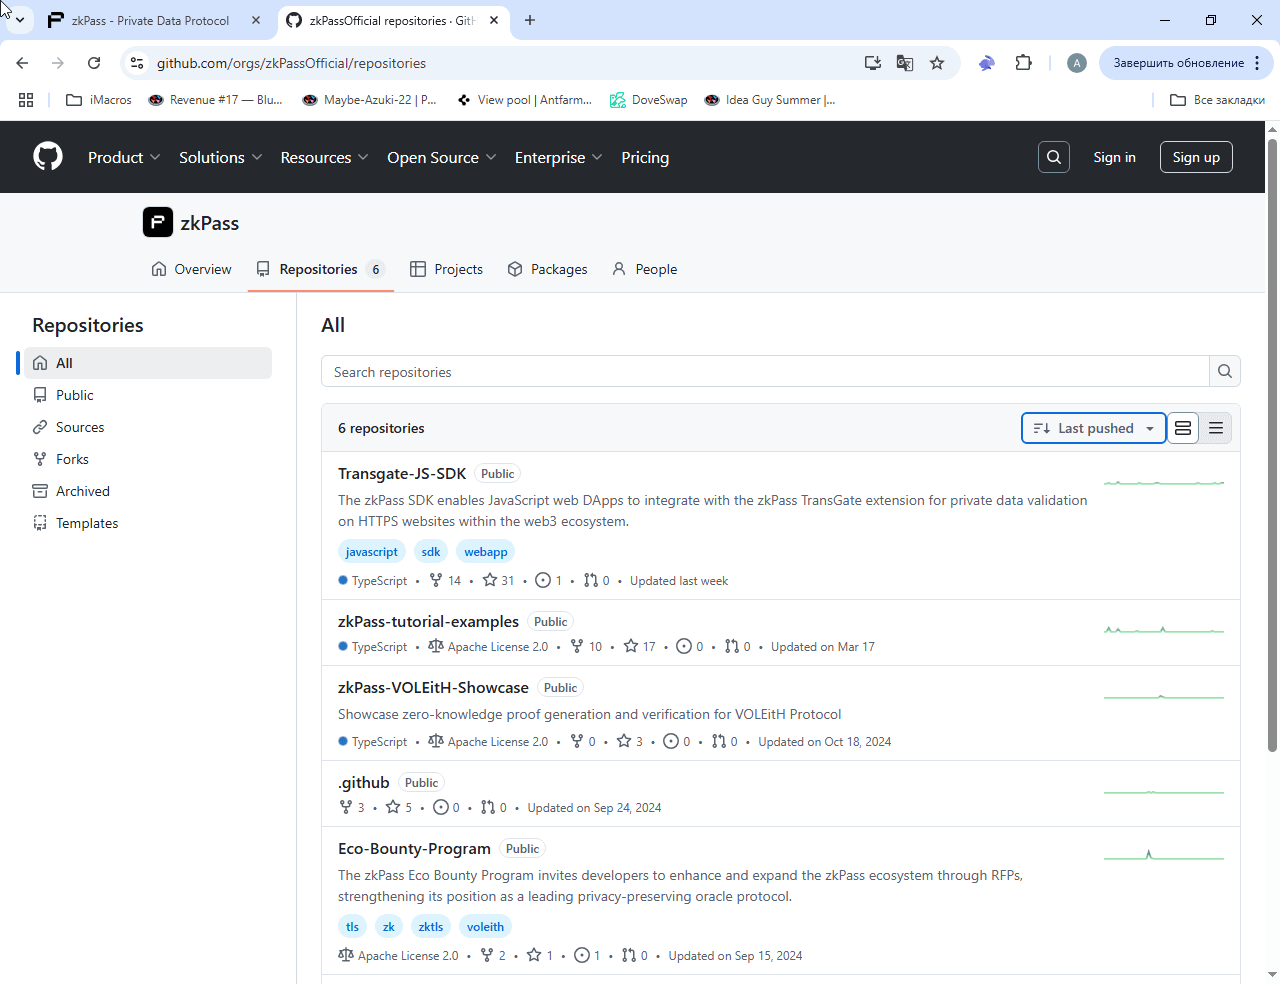Viewport: 1280px width, 984px height.
Task: Open the Packages tab
Action: click(x=547, y=269)
